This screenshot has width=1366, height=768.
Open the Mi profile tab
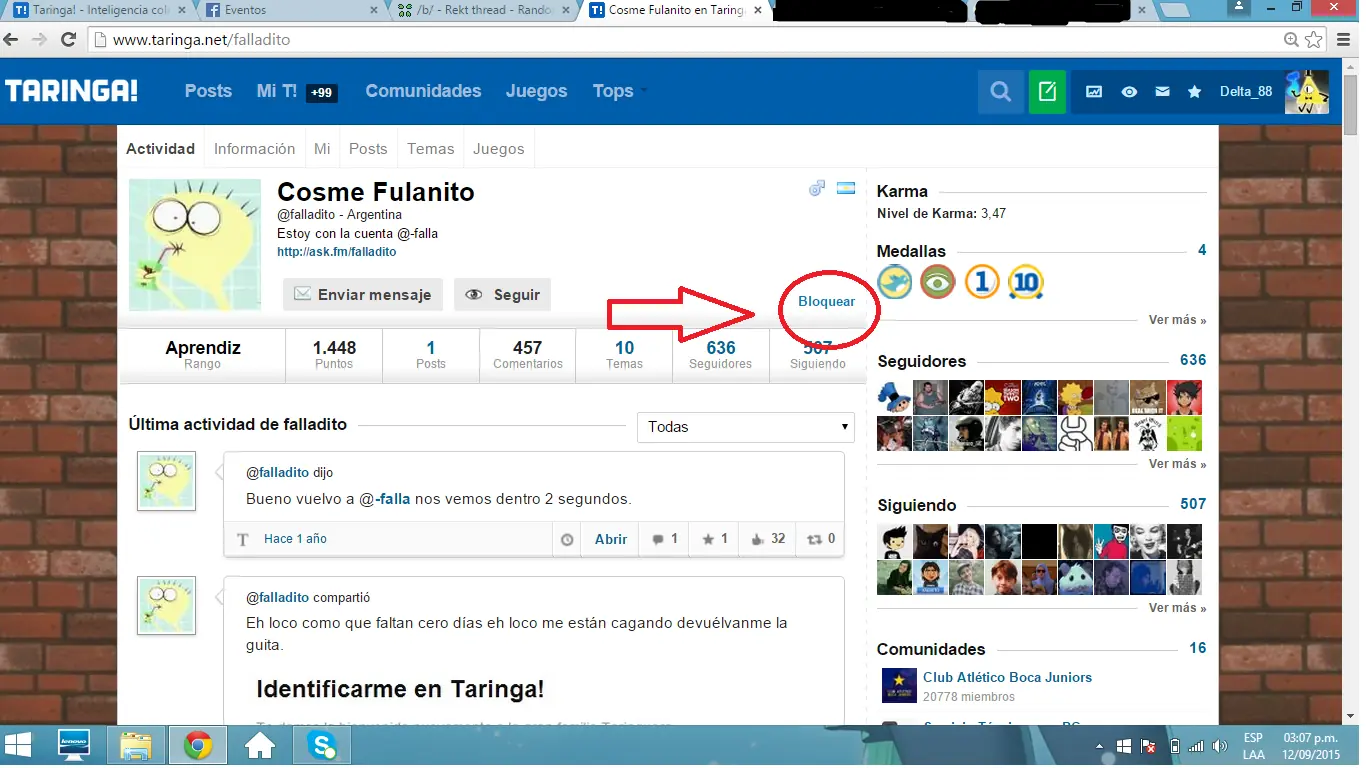(322, 149)
